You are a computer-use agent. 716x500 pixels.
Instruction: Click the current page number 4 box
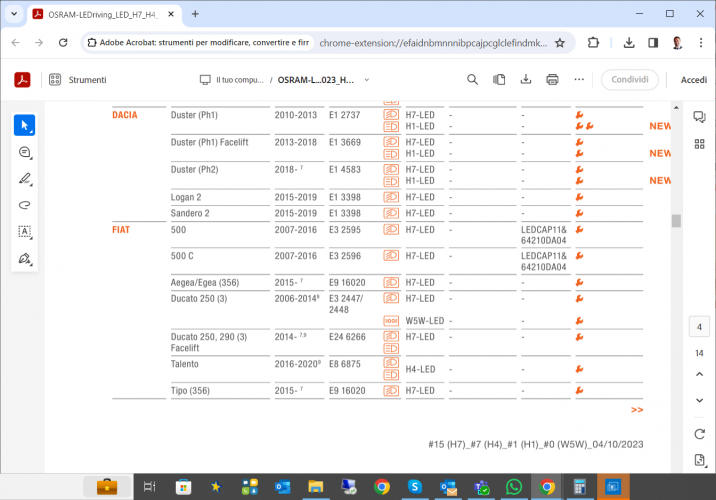click(x=699, y=327)
